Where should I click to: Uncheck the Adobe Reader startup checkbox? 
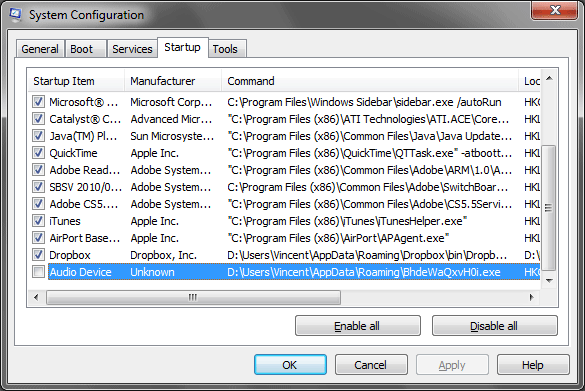(x=38, y=170)
